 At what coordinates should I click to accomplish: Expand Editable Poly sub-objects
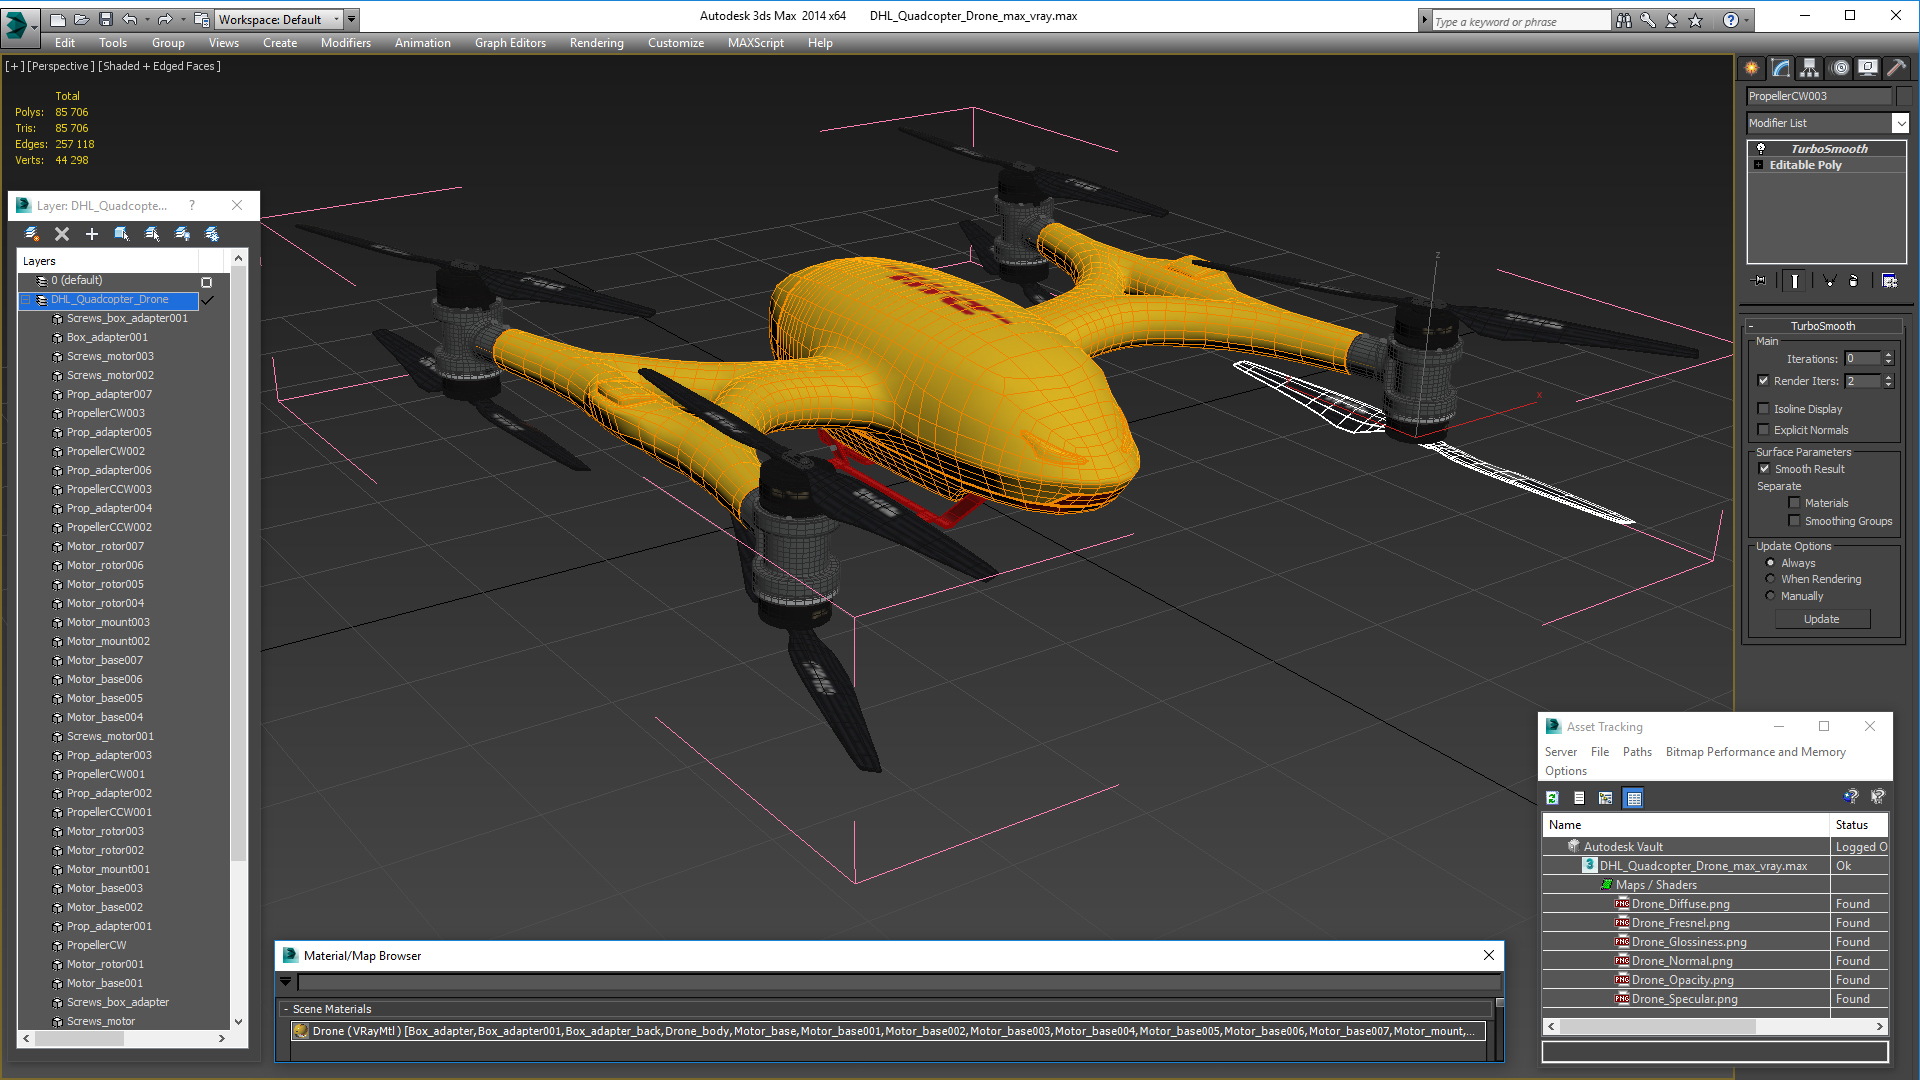[x=1759, y=165]
